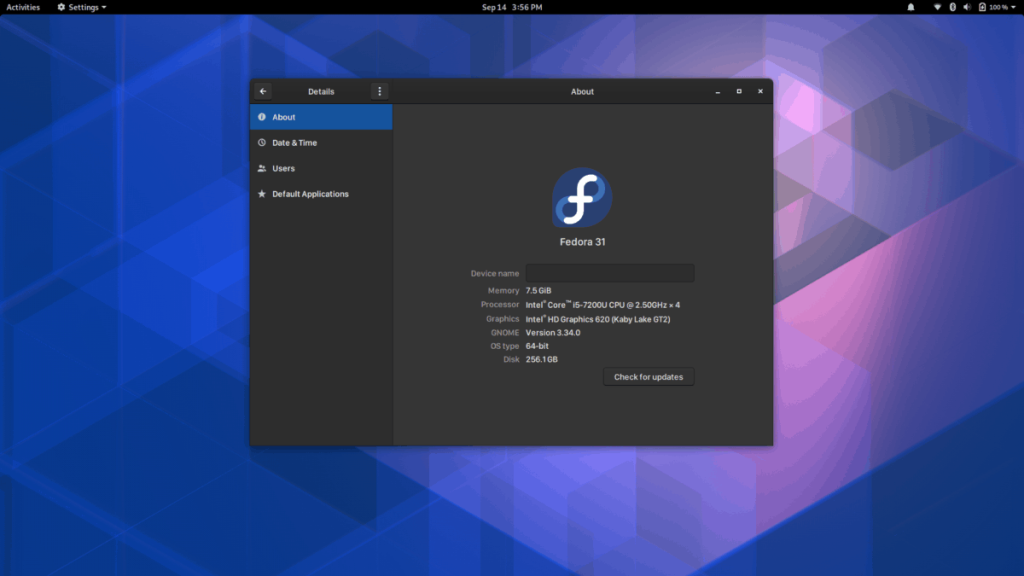
Task: Click the Fedora logo in the About page
Action: (581, 199)
